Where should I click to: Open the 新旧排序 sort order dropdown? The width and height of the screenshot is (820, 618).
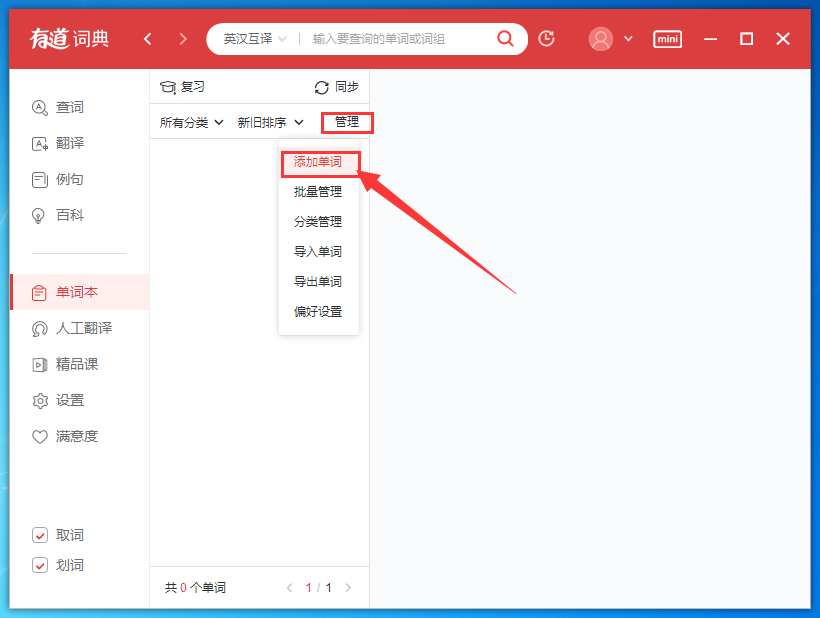[x=266, y=122]
